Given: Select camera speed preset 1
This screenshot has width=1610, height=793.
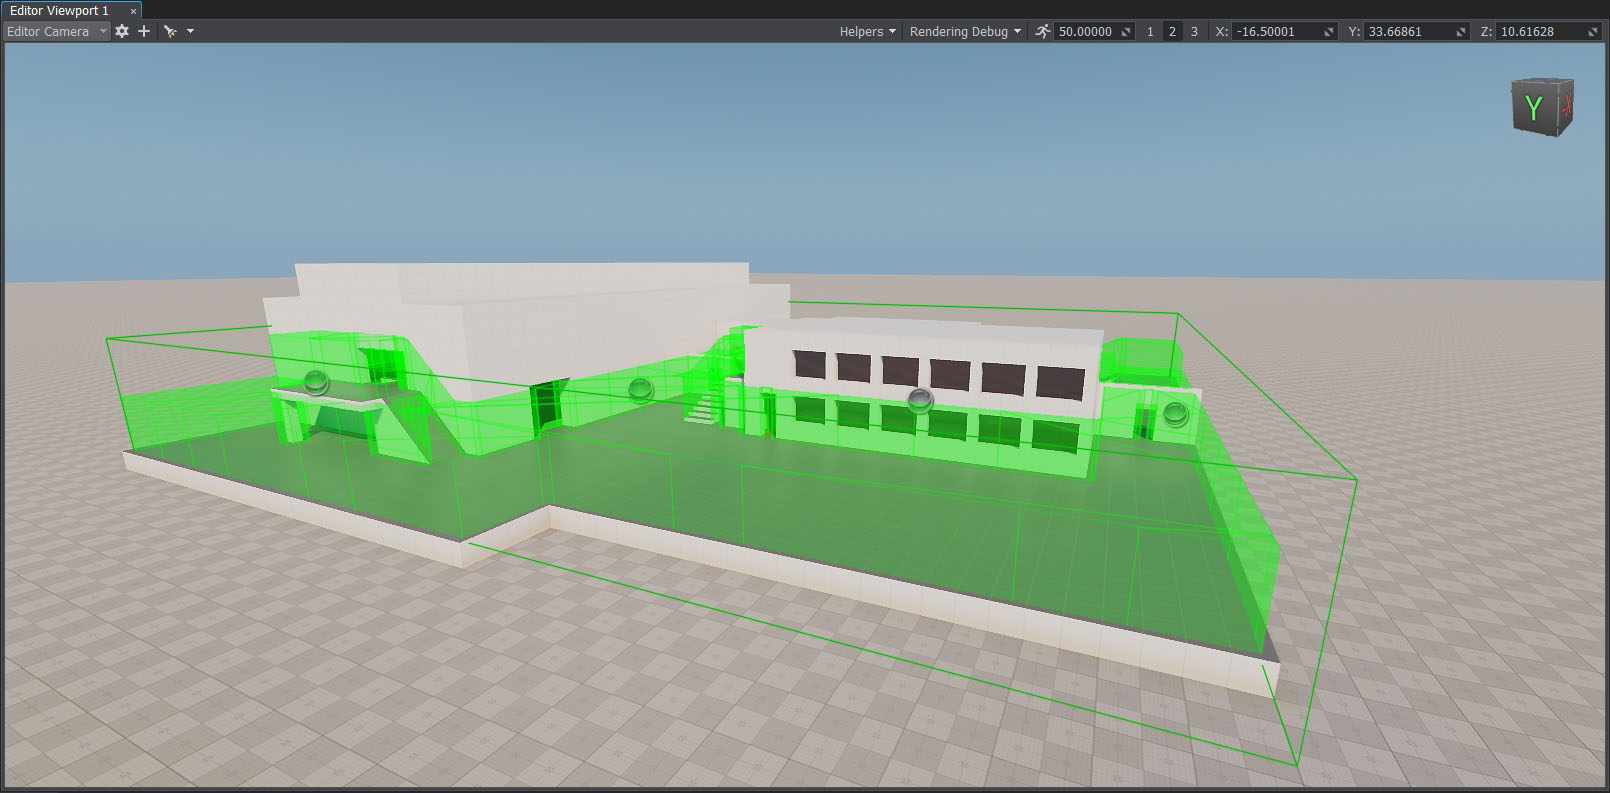Looking at the screenshot, I should tap(1150, 32).
